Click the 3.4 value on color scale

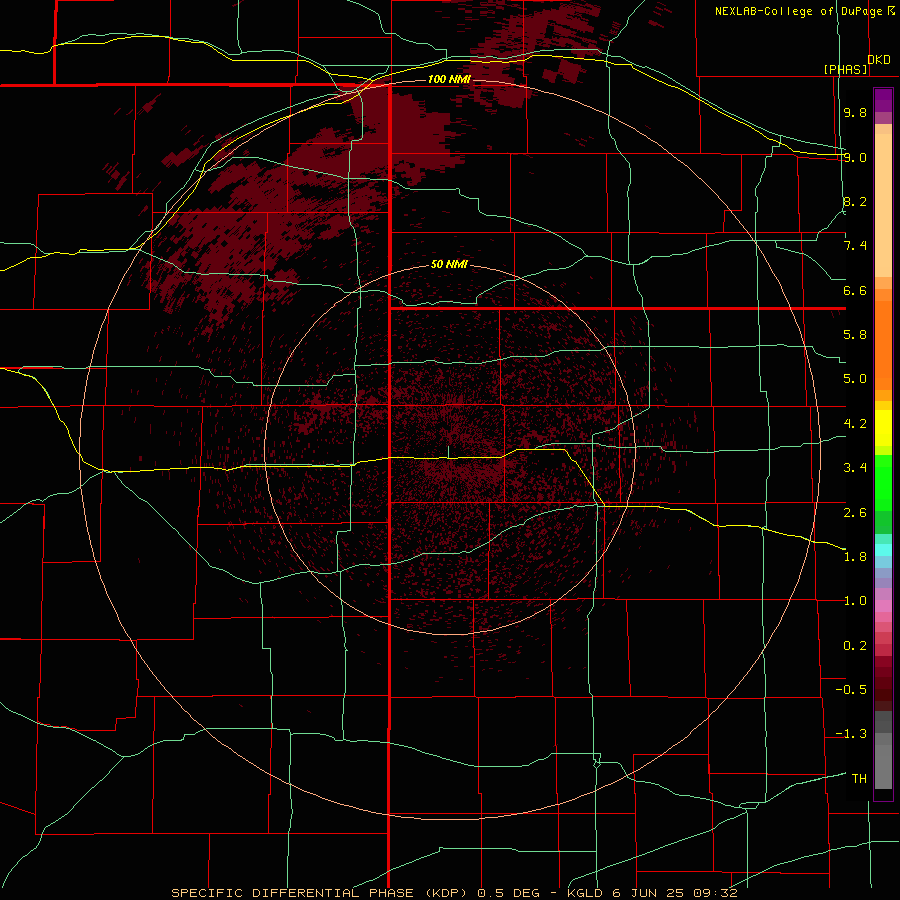[855, 468]
